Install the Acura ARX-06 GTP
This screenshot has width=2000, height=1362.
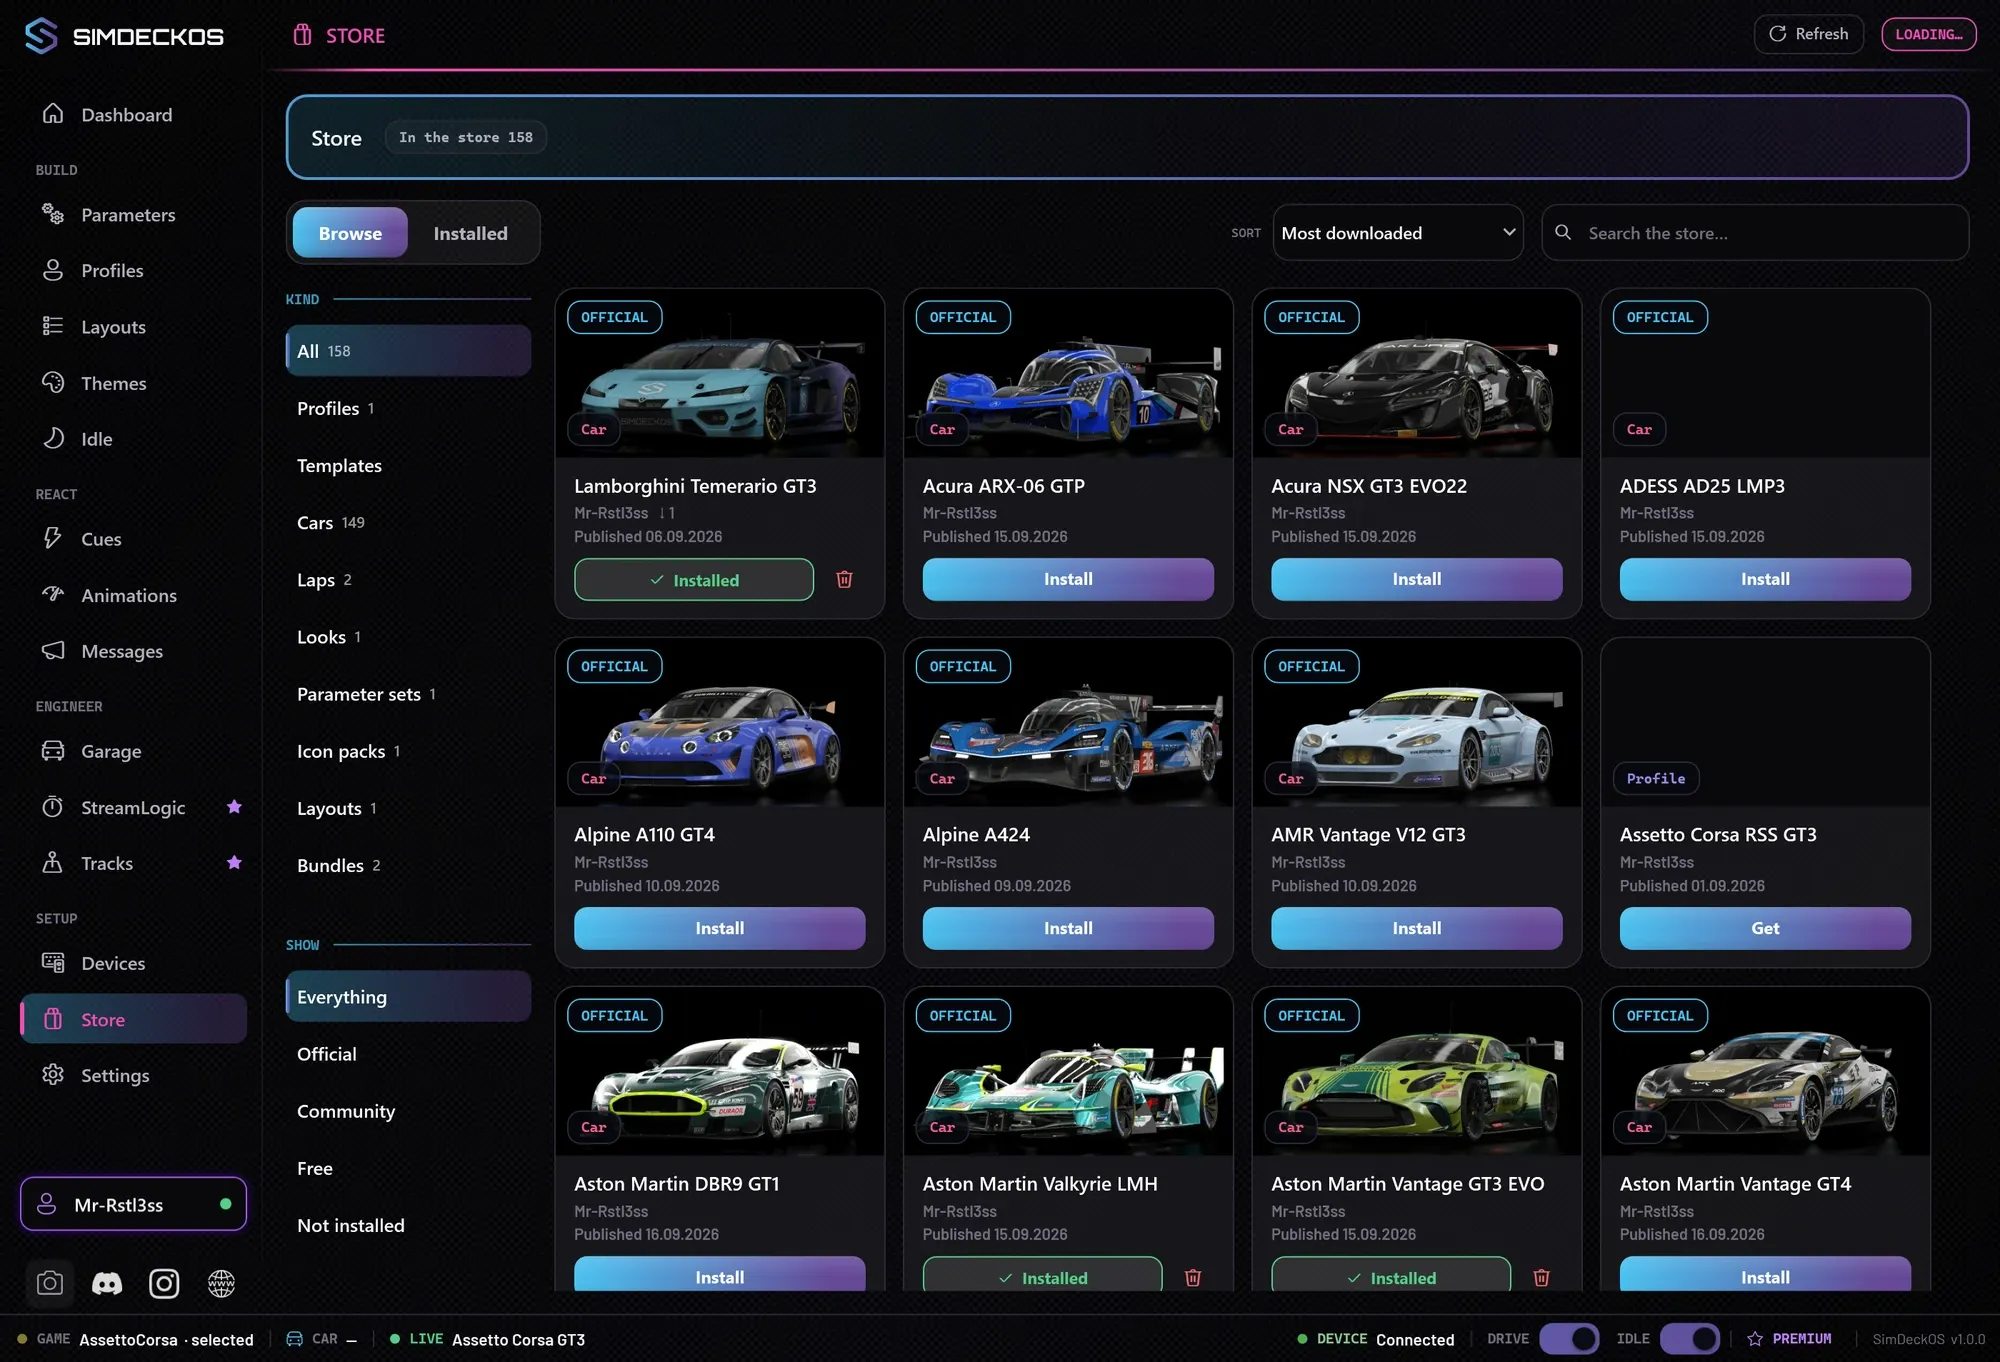click(x=1068, y=579)
